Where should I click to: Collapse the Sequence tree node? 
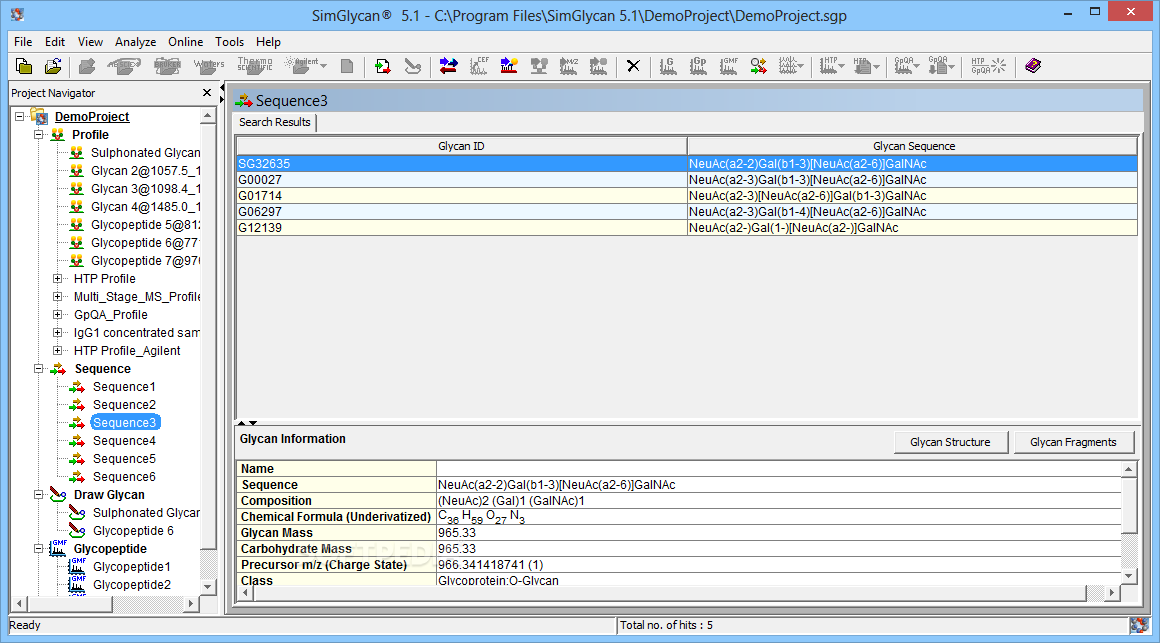click(38, 368)
